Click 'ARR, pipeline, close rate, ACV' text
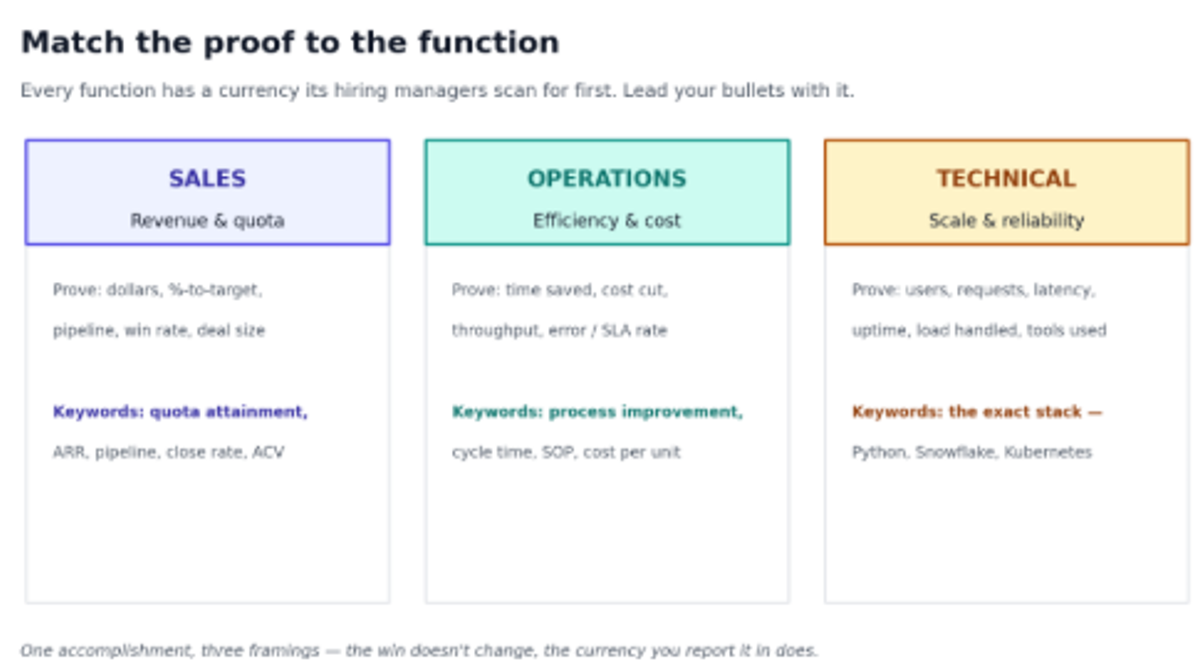 (x=168, y=452)
